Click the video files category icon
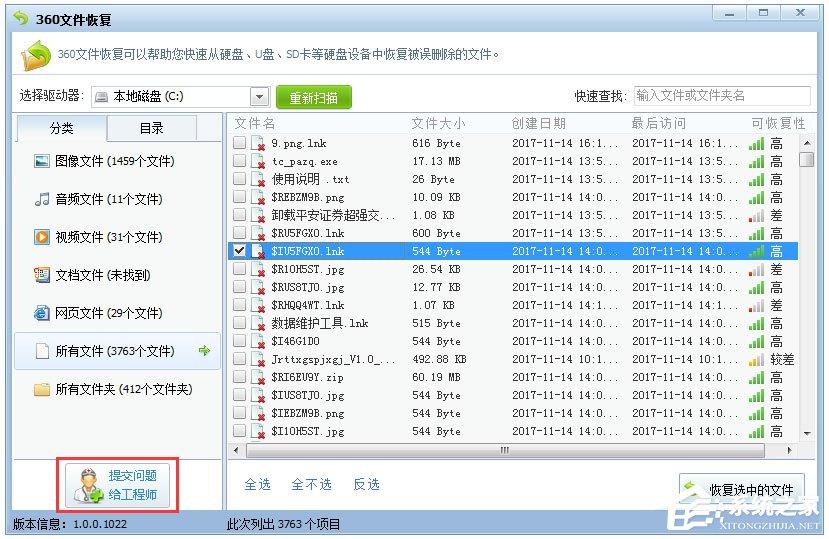The width and height of the screenshot is (829, 539). [x=42, y=237]
